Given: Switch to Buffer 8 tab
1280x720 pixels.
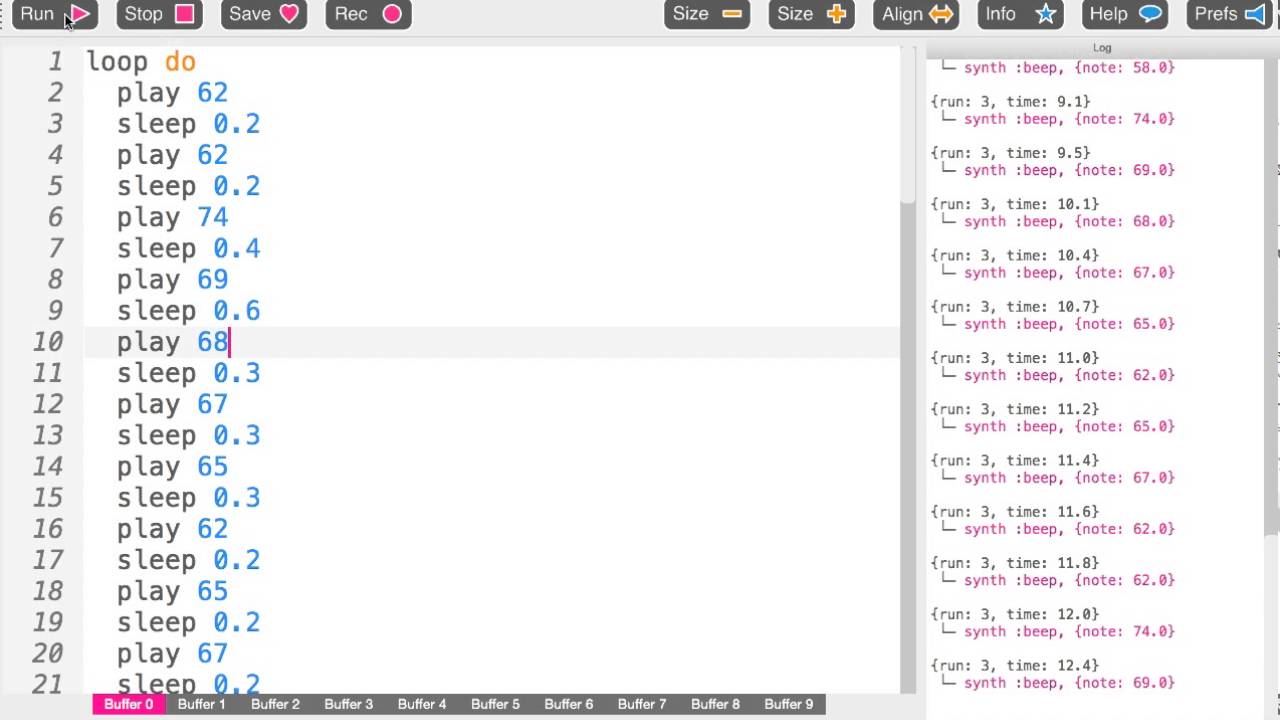Looking at the screenshot, I should (x=715, y=704).
